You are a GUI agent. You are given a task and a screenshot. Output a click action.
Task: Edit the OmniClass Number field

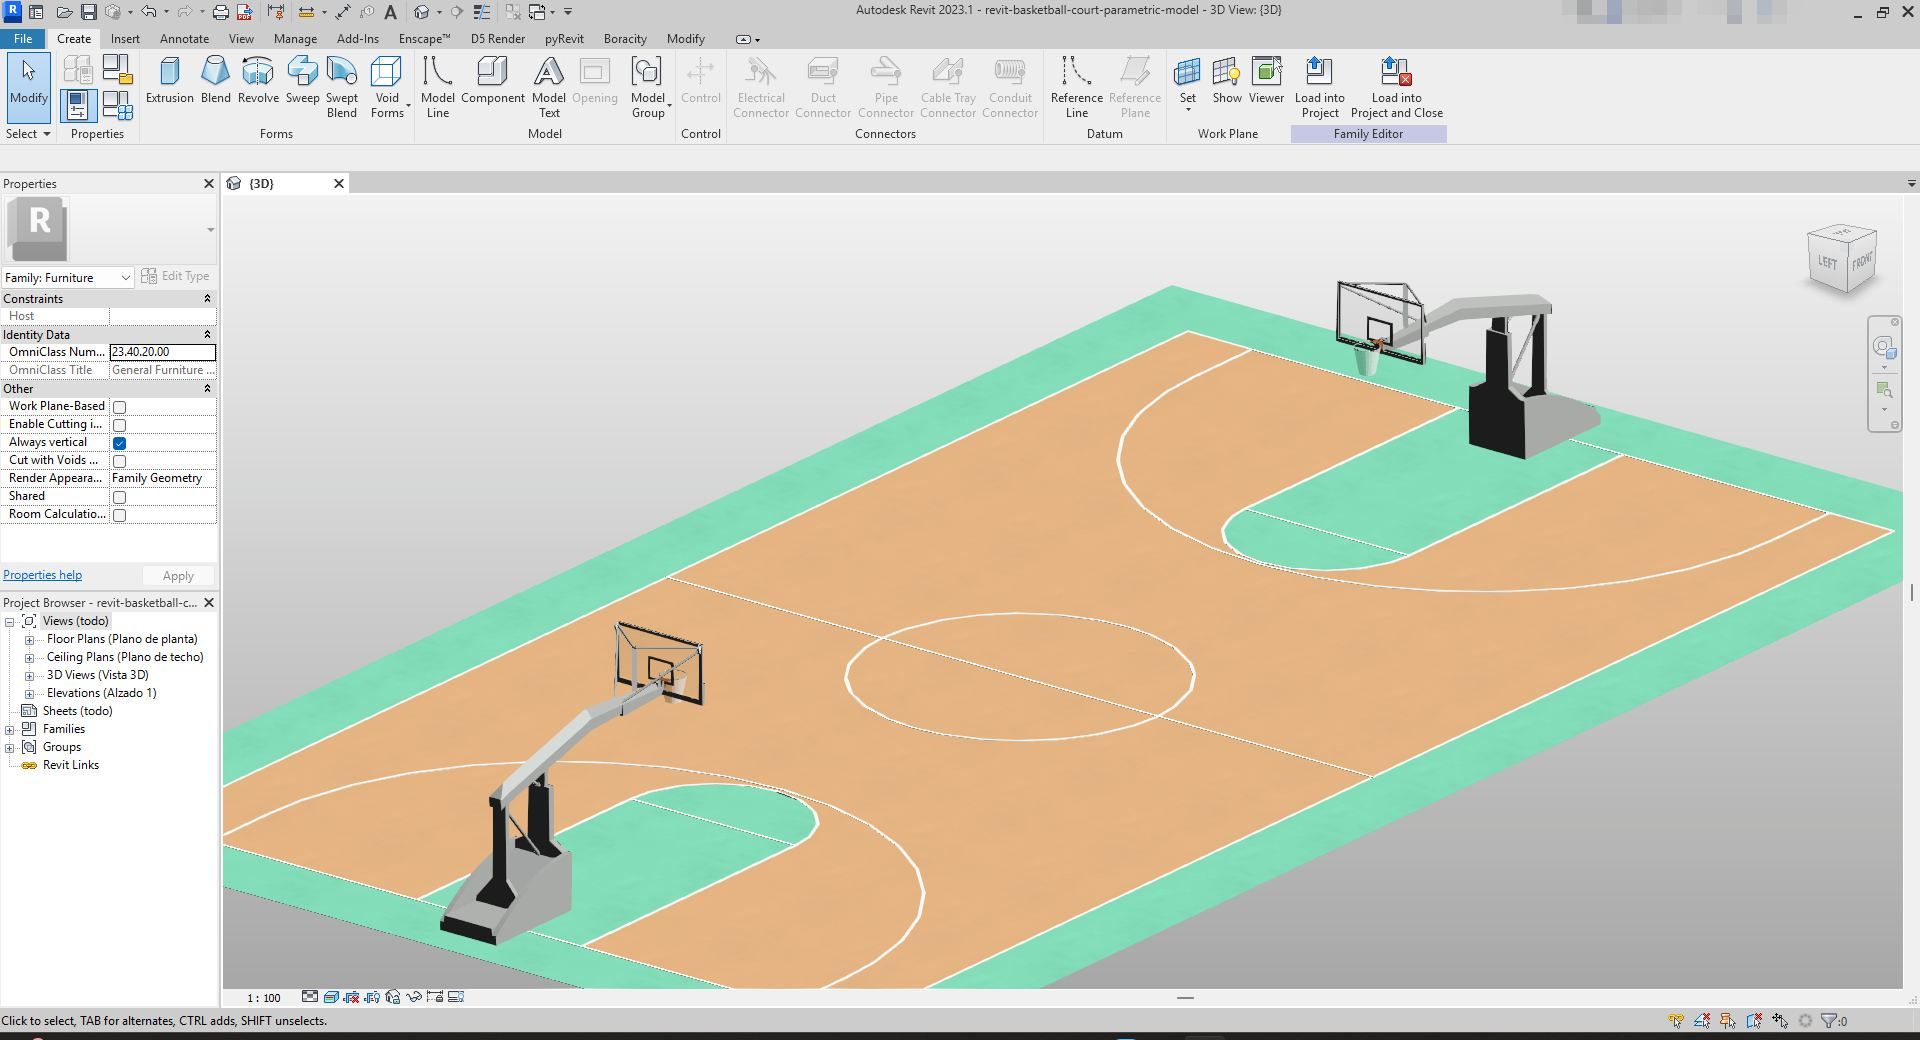pos(162,352)
